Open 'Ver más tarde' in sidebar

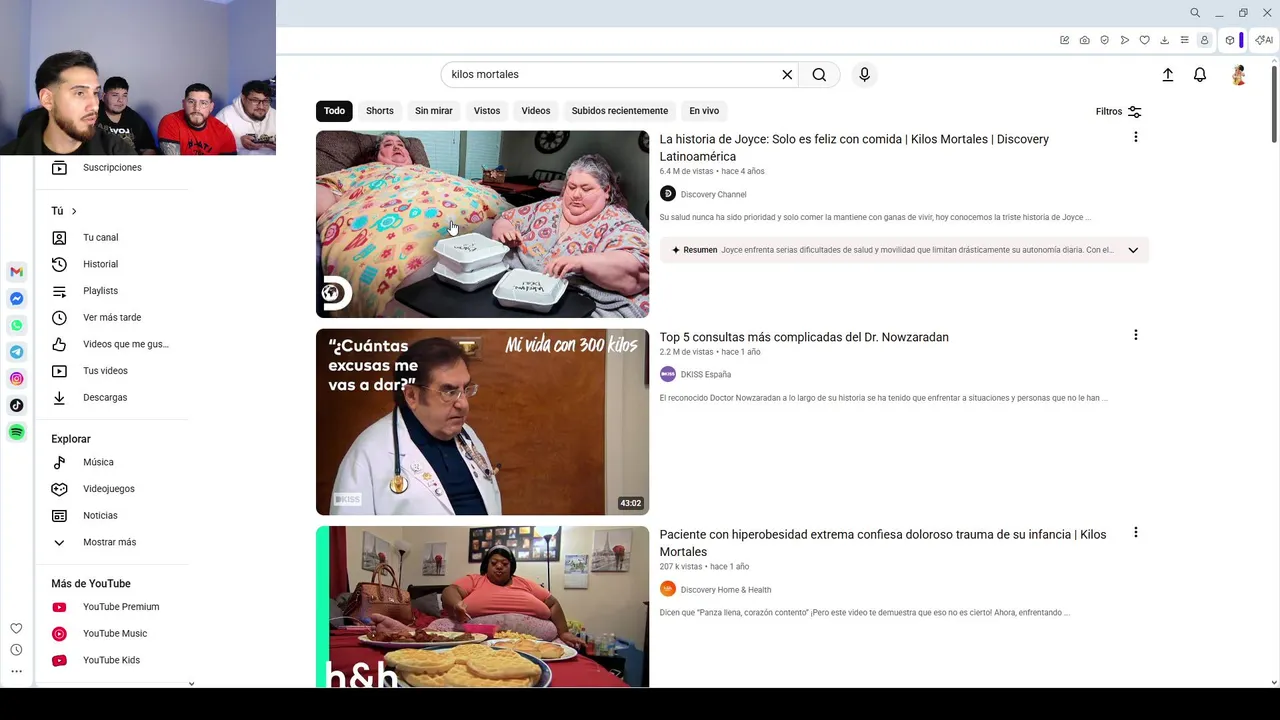click(x=111, y=318)
